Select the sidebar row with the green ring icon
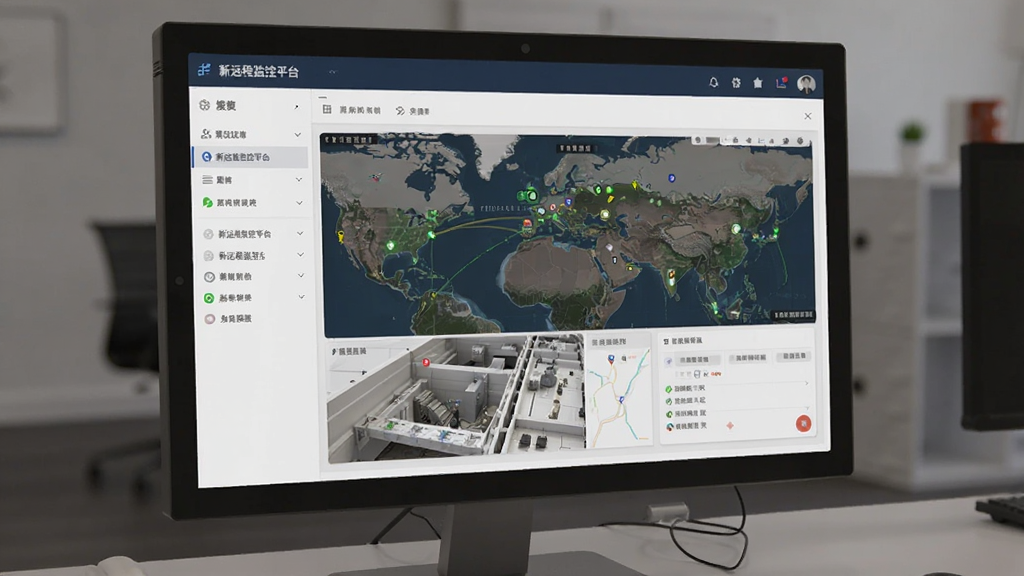The width and height of the screenshot is (1024, 576). 253,298
